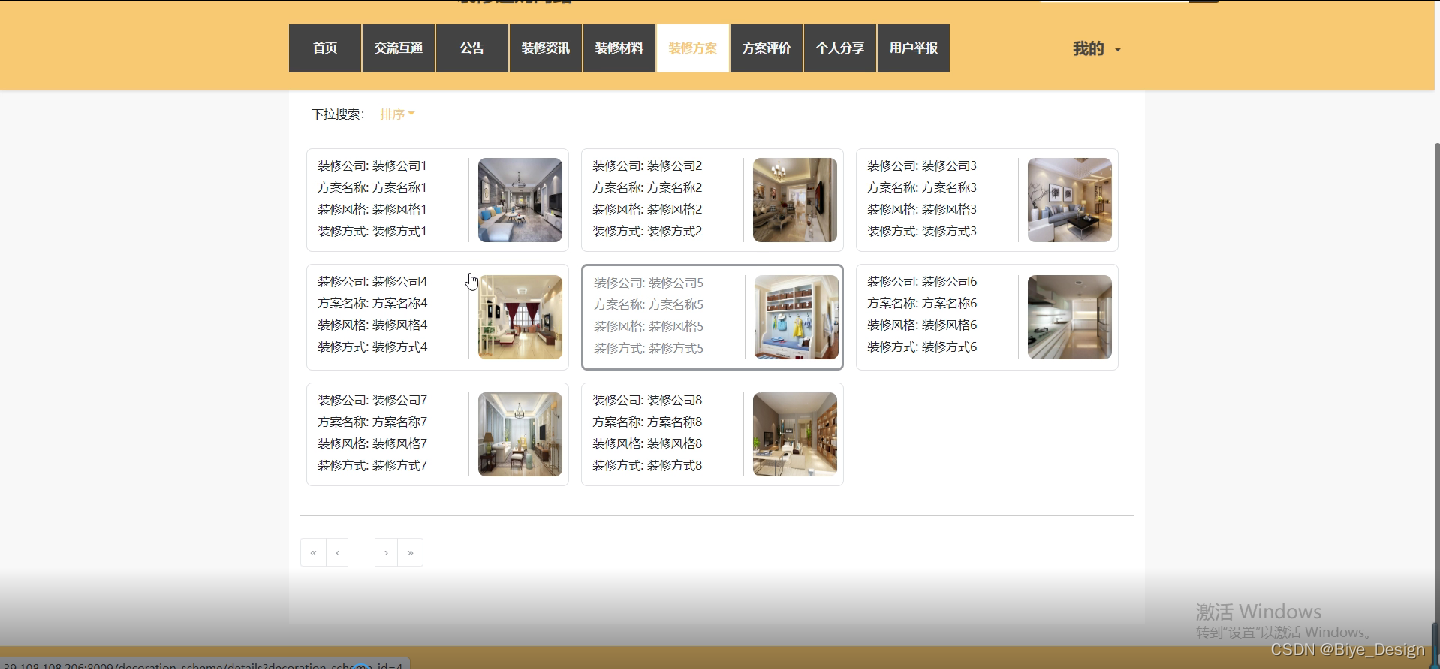Open the 装修公司6 kitchen photo
1440x669 pixels.
point(1070,317)
